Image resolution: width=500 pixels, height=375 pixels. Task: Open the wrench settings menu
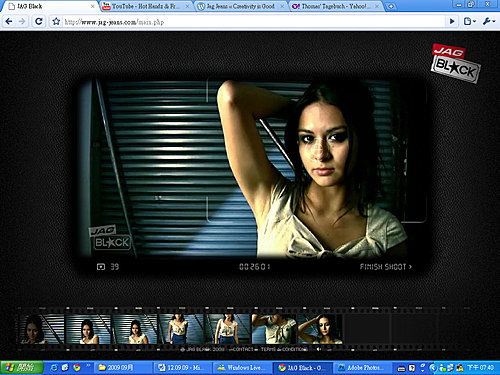[x=488, y=22]
